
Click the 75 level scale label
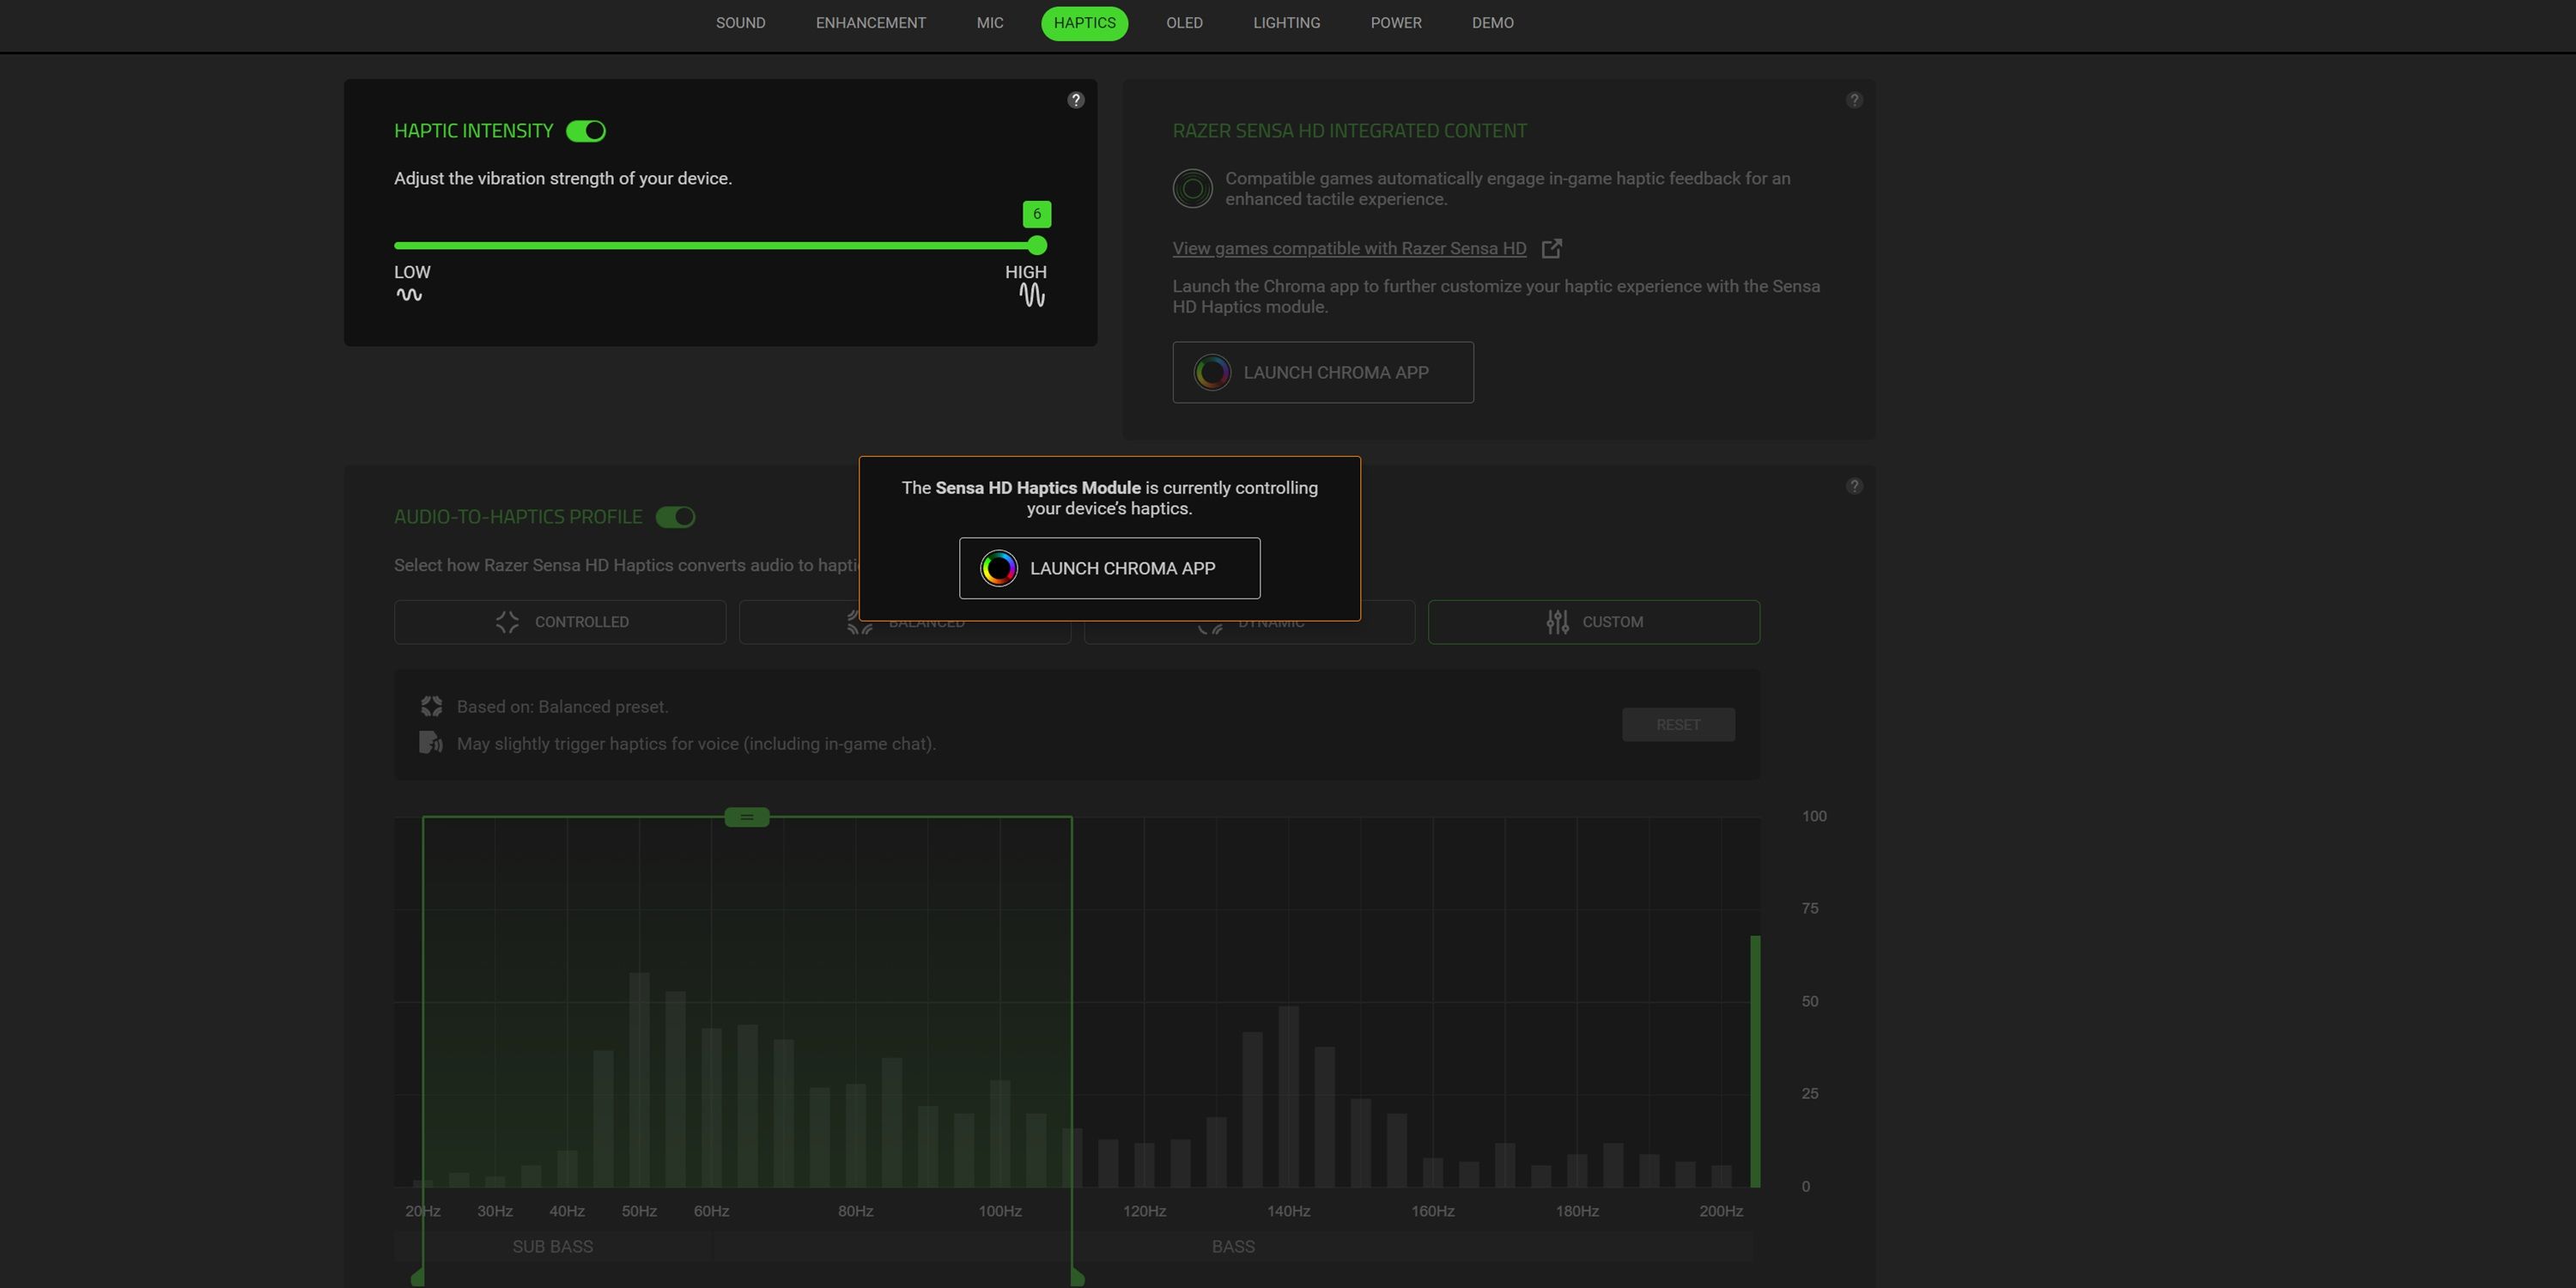1809,909
